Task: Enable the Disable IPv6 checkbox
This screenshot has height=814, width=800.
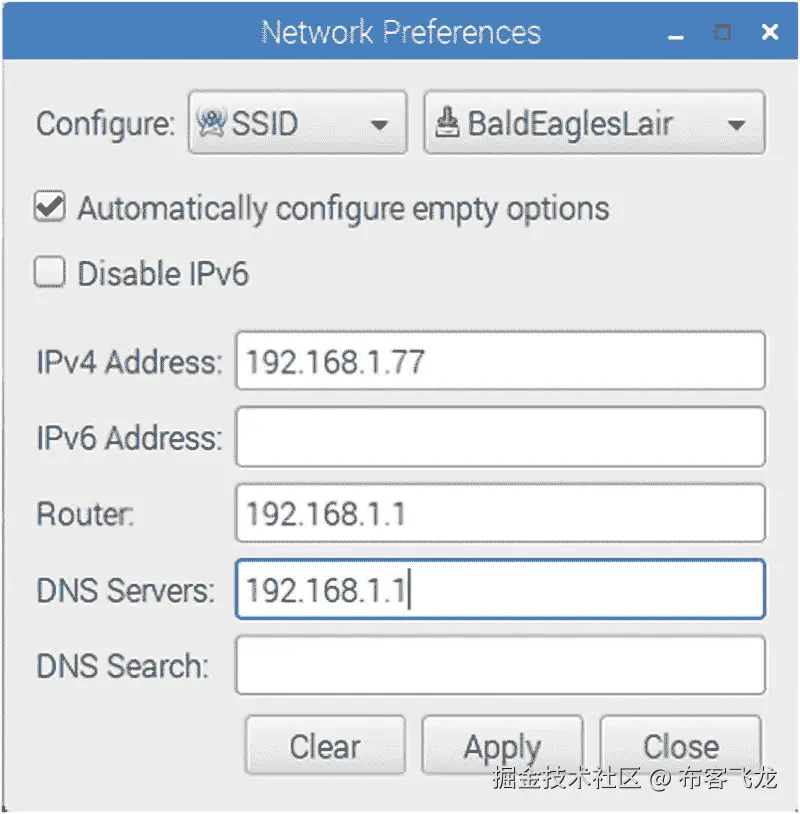Action: (50, 273)
